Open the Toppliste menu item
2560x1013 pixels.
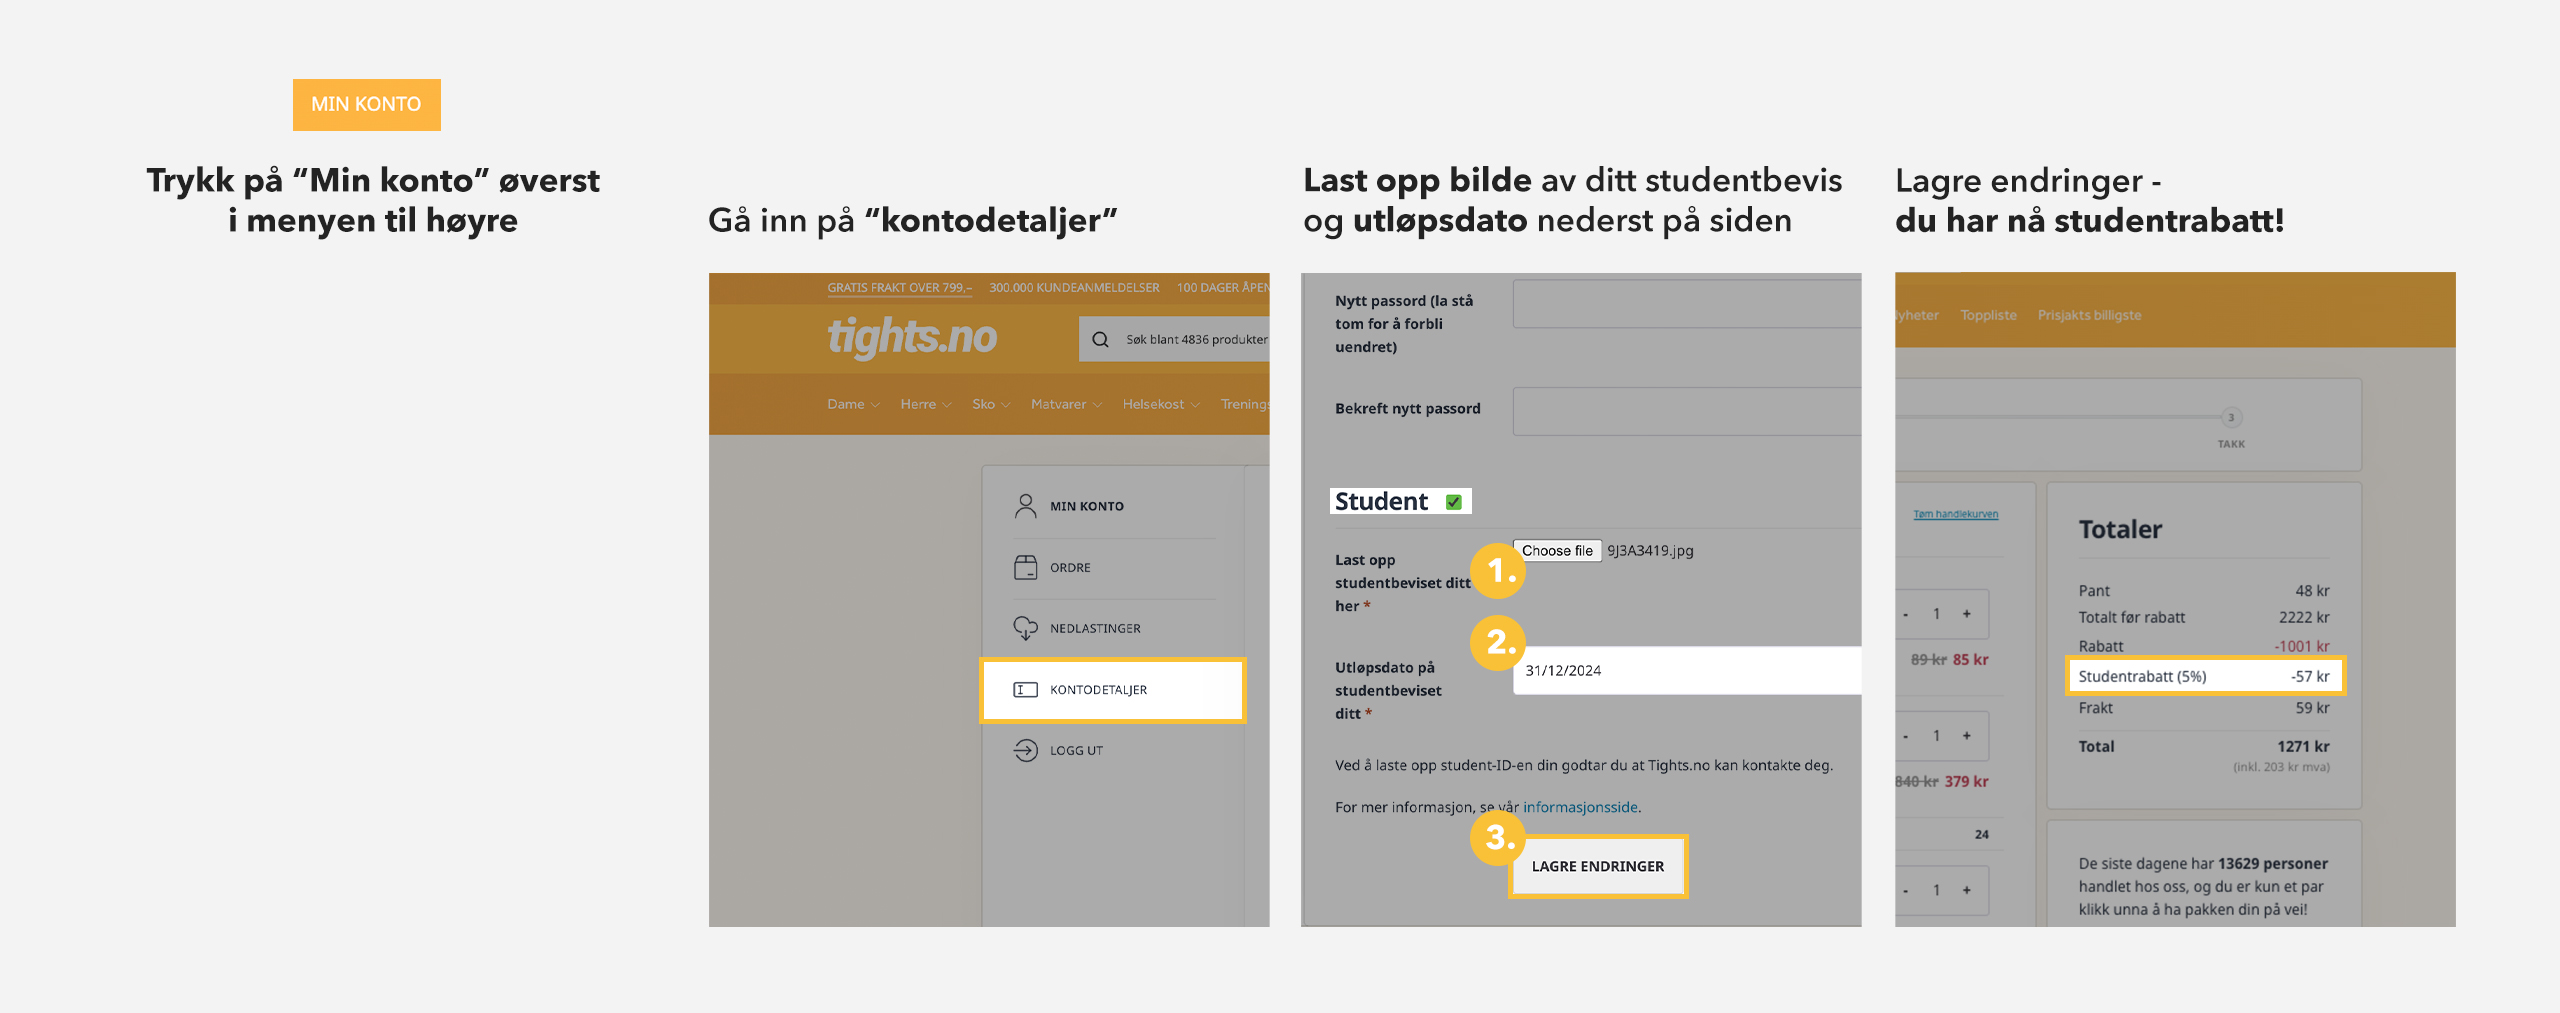pyautogui.click(x=1988, y=315)
